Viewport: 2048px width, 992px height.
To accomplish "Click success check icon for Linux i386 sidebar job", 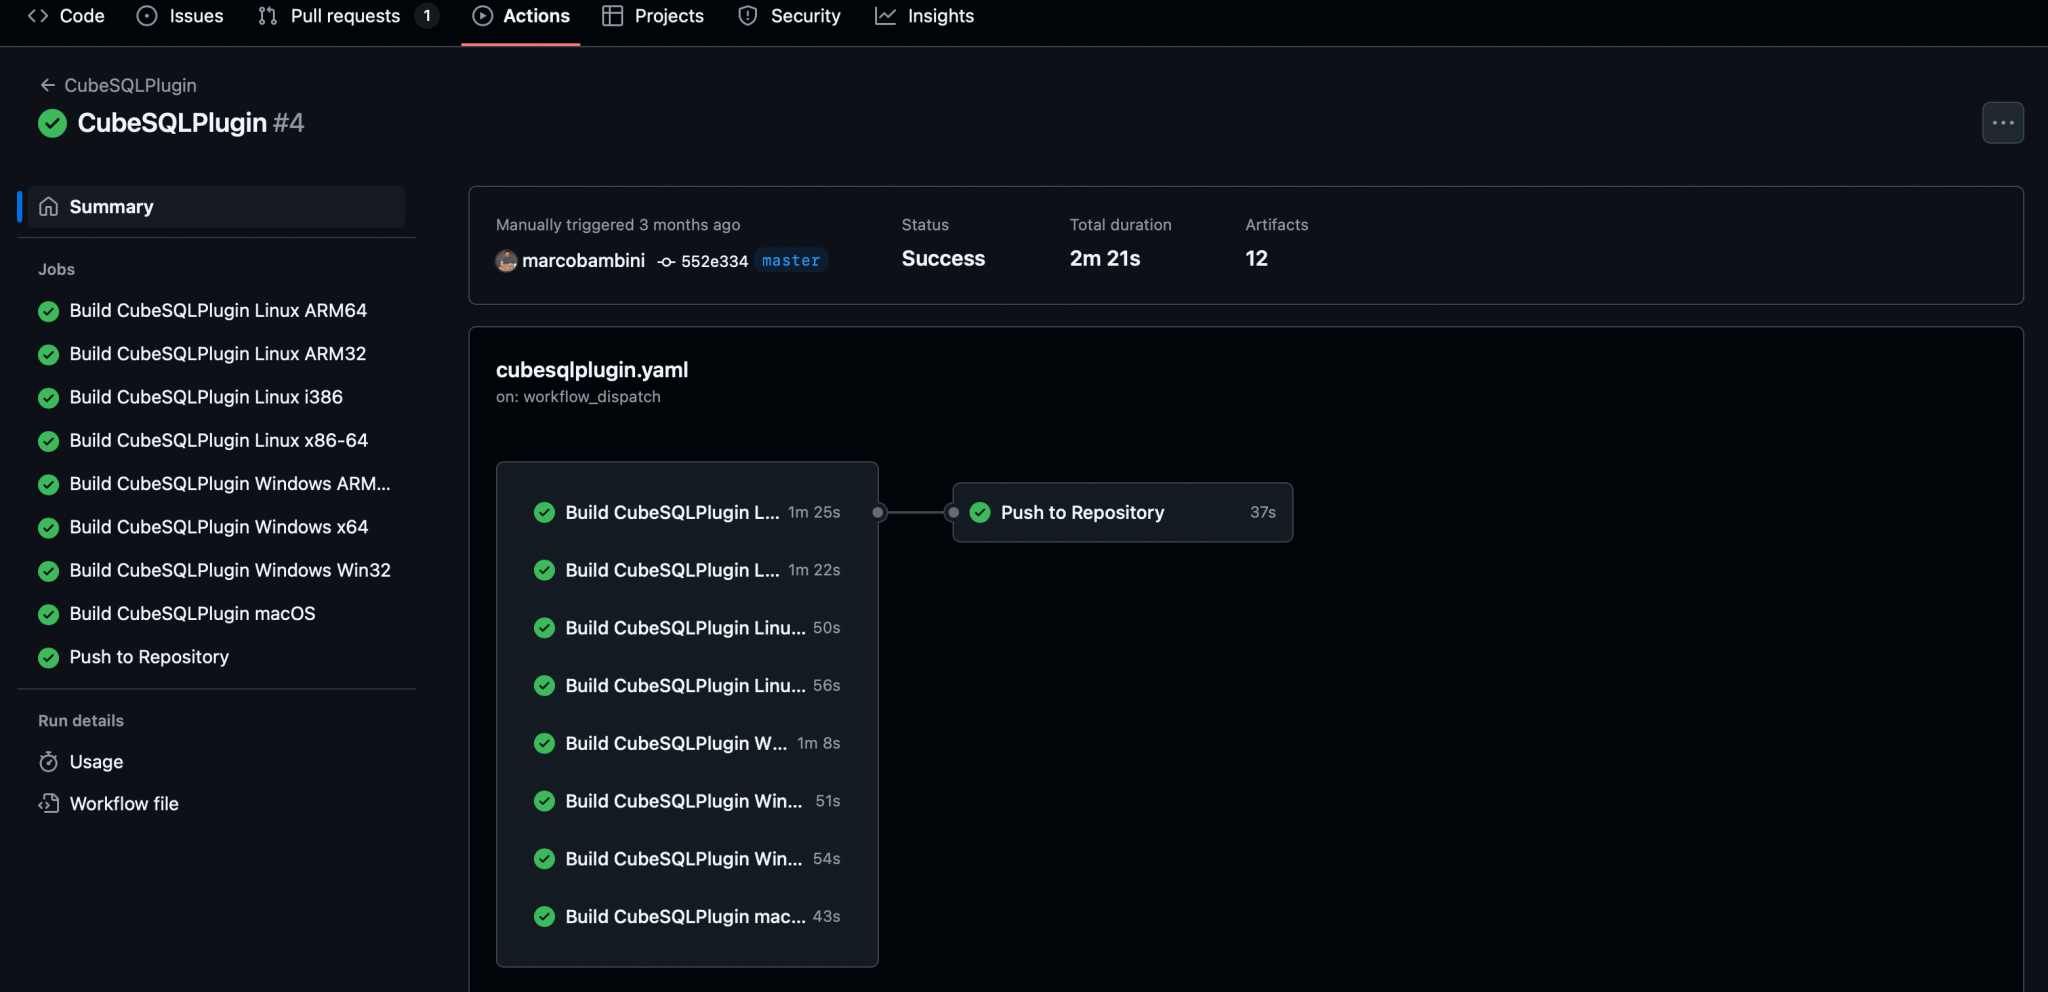I will coord(48,398).
